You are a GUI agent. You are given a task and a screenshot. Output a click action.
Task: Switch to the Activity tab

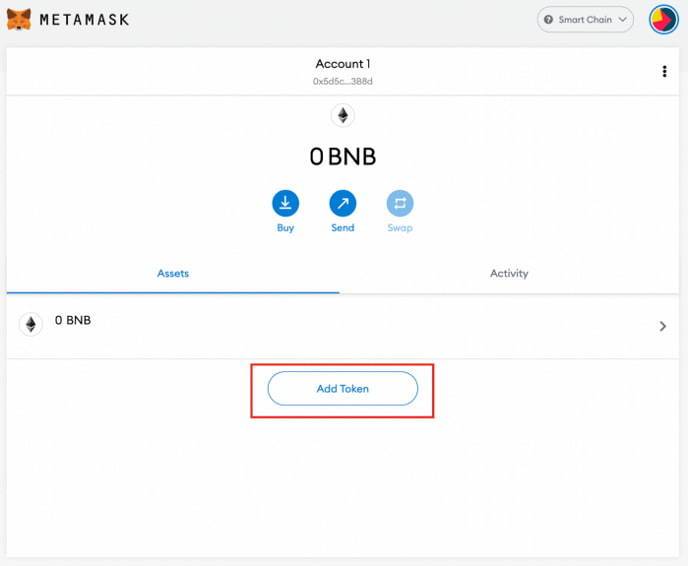[x=509, y=274]
